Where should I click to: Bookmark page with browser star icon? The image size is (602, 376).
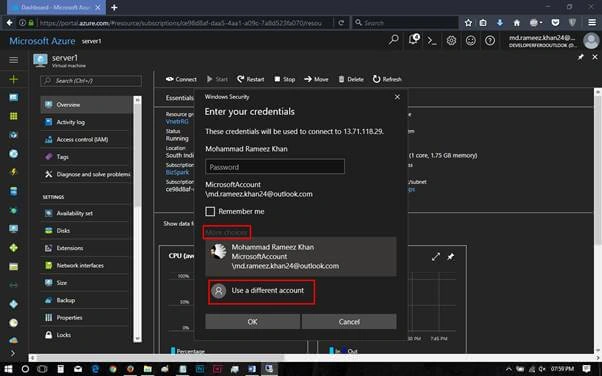click(468, 23)
